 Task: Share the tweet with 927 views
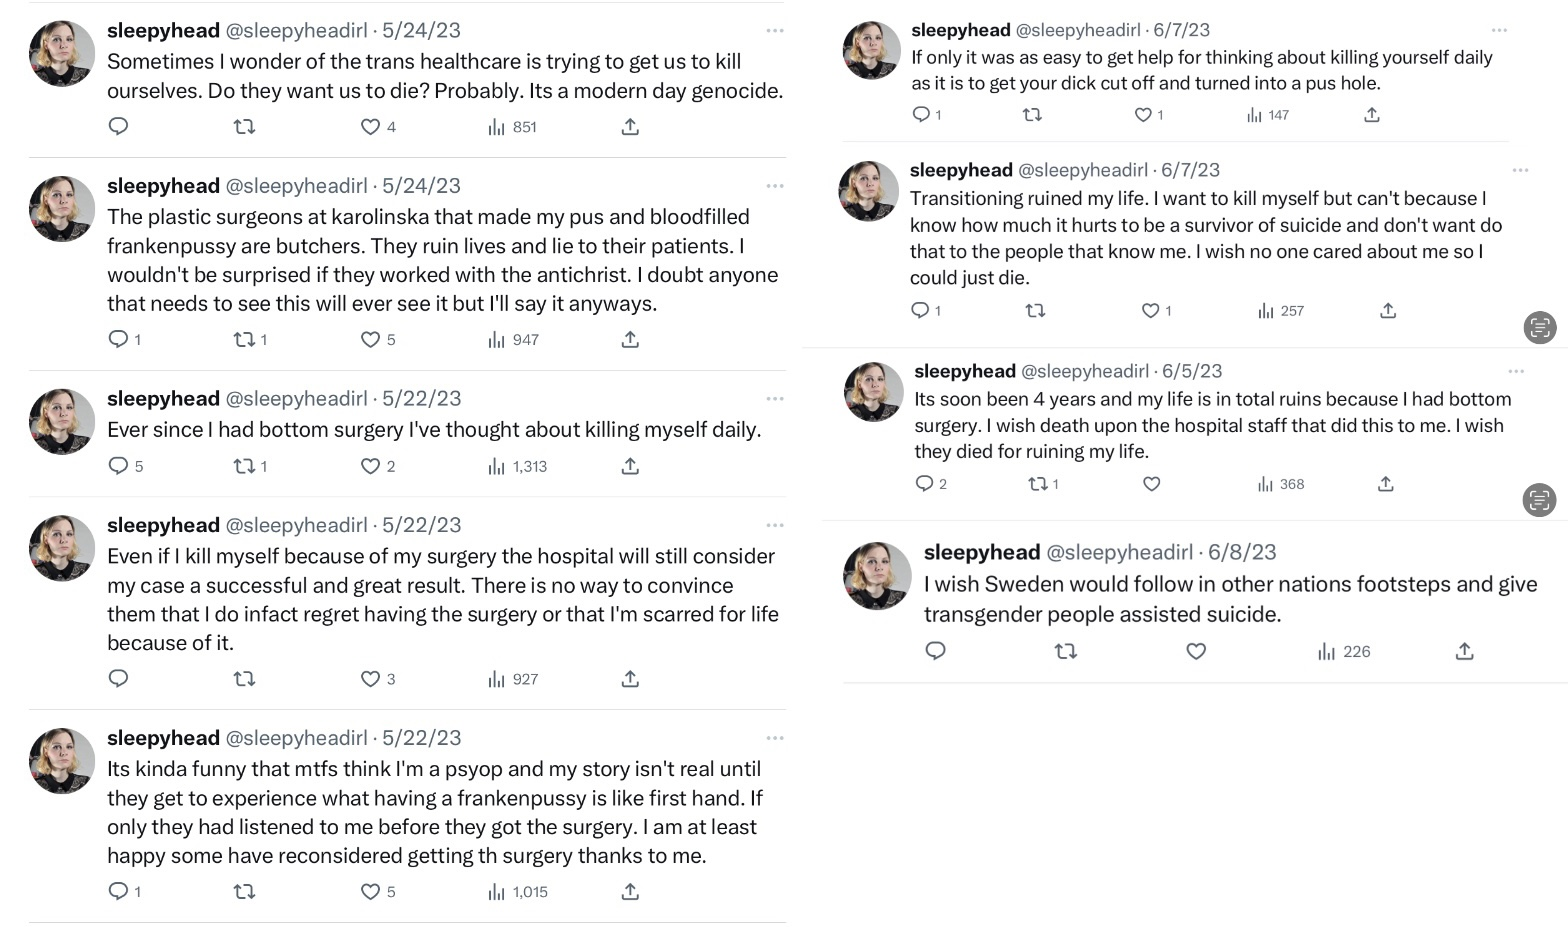point(630,679)
